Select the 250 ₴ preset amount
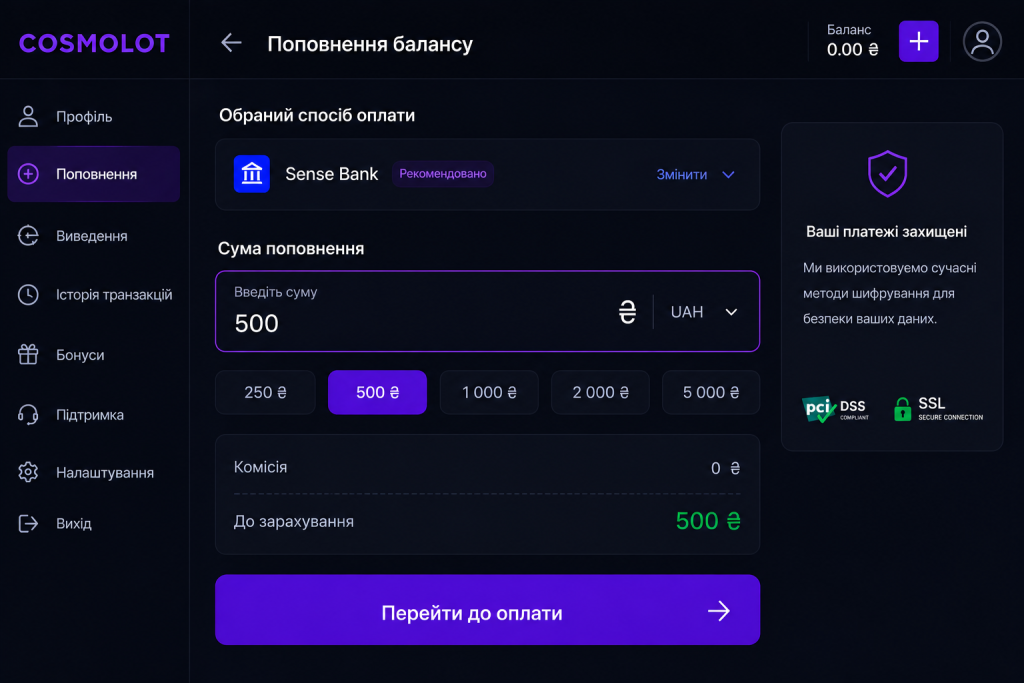1024x683 pixels. pyautogui.click(x=265, y=392)
